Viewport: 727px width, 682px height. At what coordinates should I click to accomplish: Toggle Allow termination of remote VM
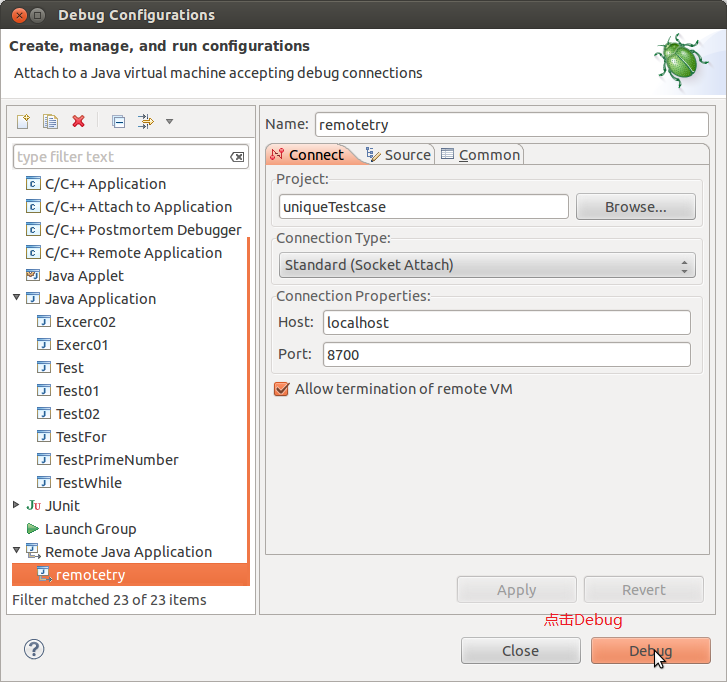click(281, 389)
